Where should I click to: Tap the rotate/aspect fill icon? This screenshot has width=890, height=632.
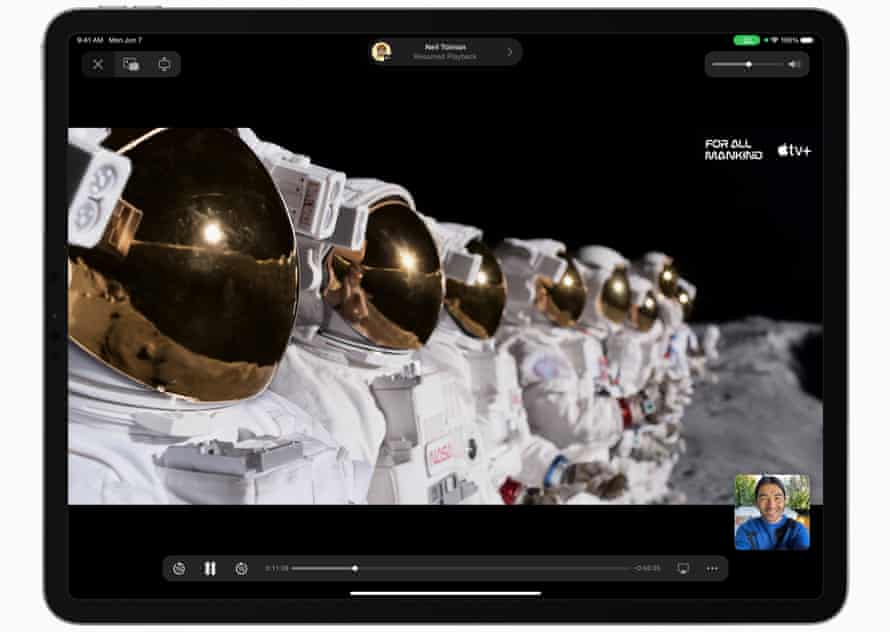tap(164, 64)
